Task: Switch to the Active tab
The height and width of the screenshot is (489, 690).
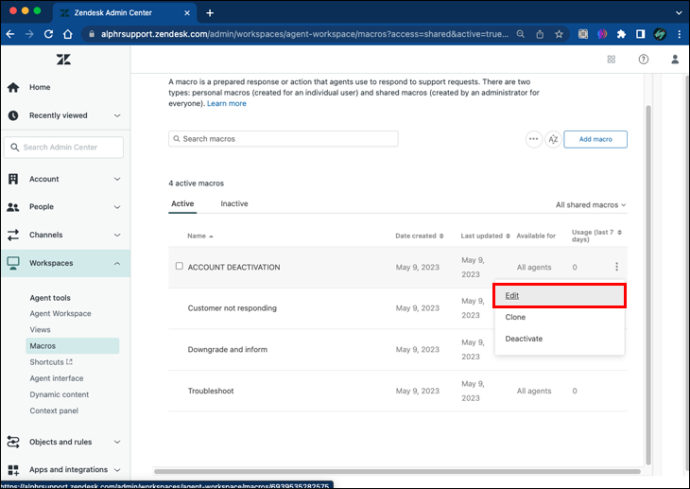Action: [182, 204]
